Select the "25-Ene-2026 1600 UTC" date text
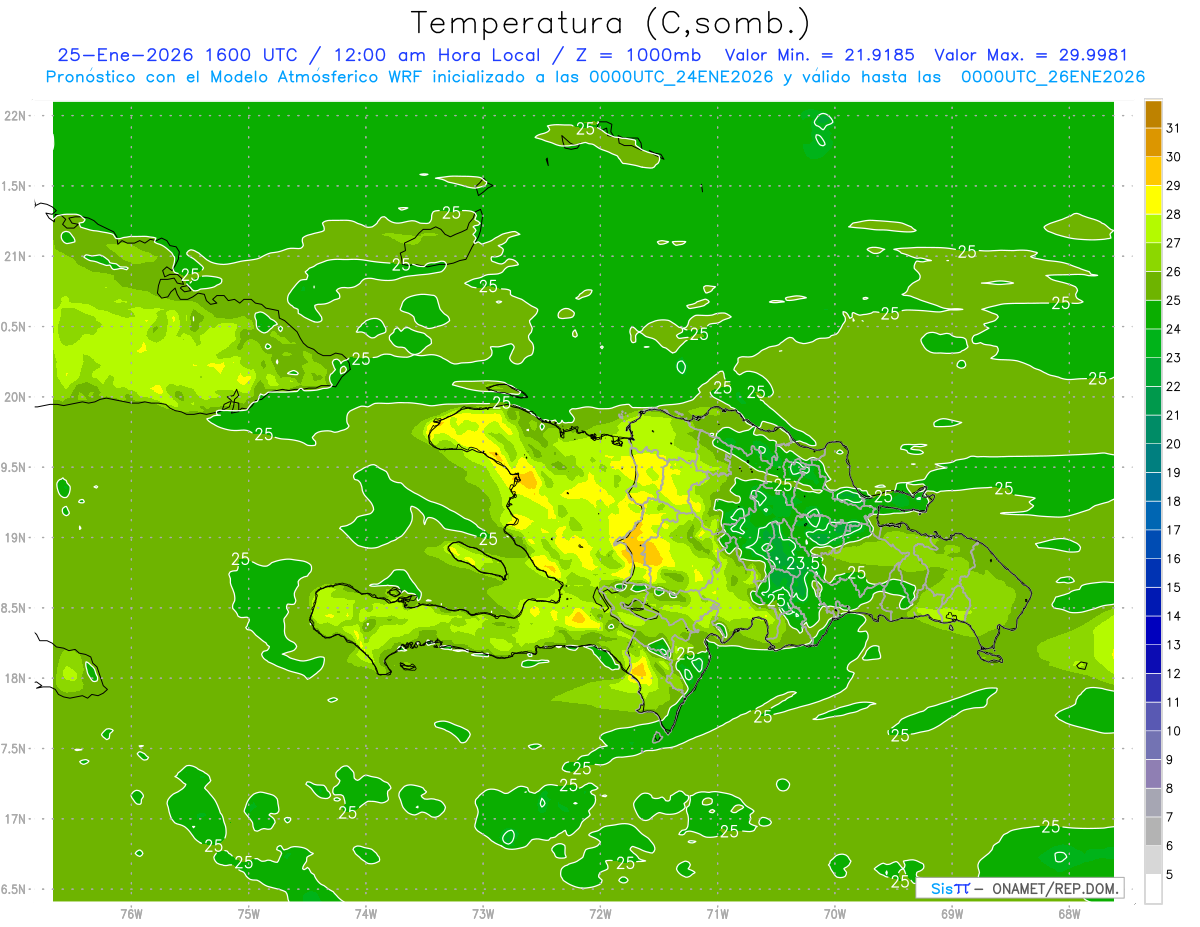Screen dimensions: 1200x927 [177, 55]
